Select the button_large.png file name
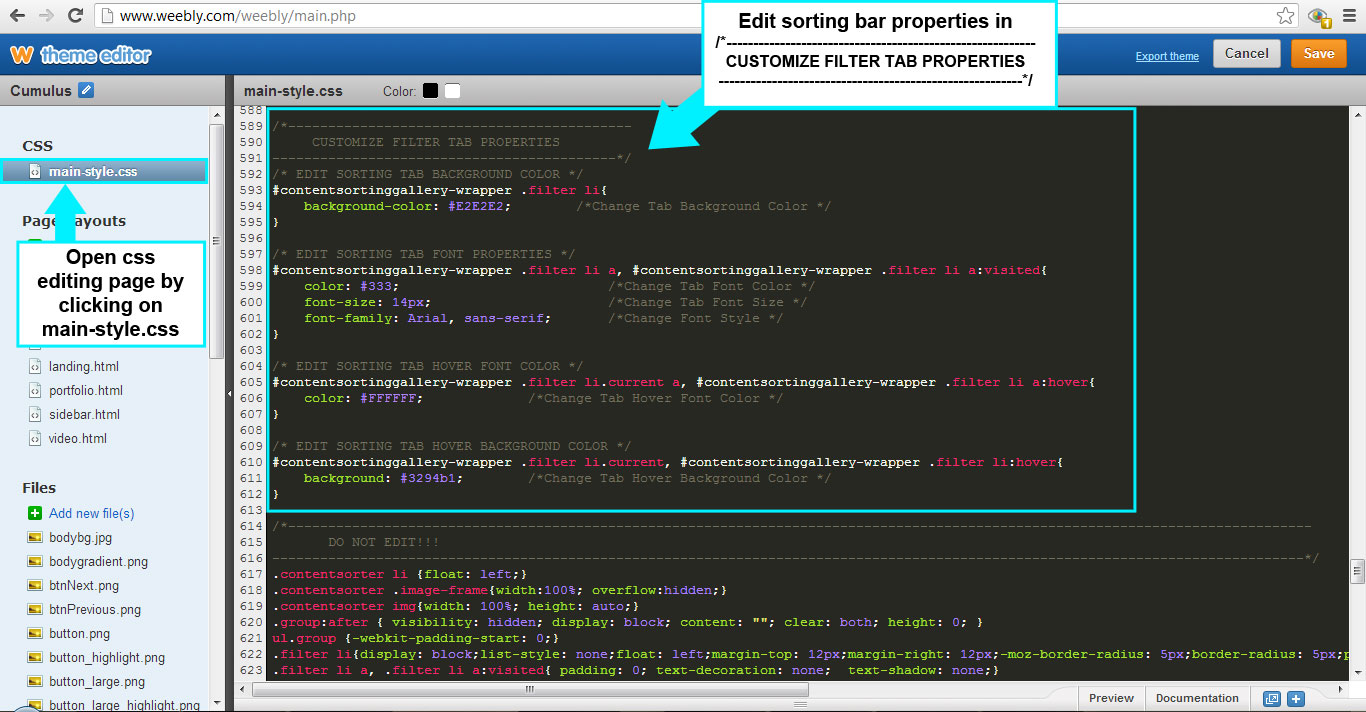The height and width of the screenshot is (712, 1366). click(97, 682)
